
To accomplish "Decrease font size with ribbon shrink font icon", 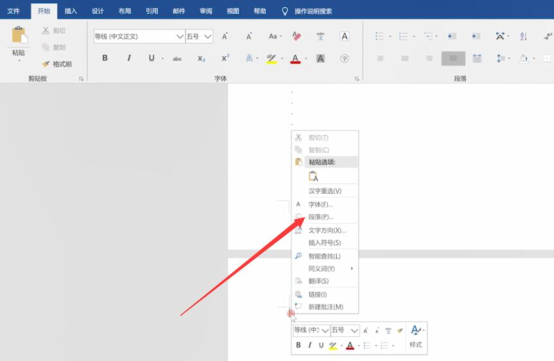I will (249, 36).
